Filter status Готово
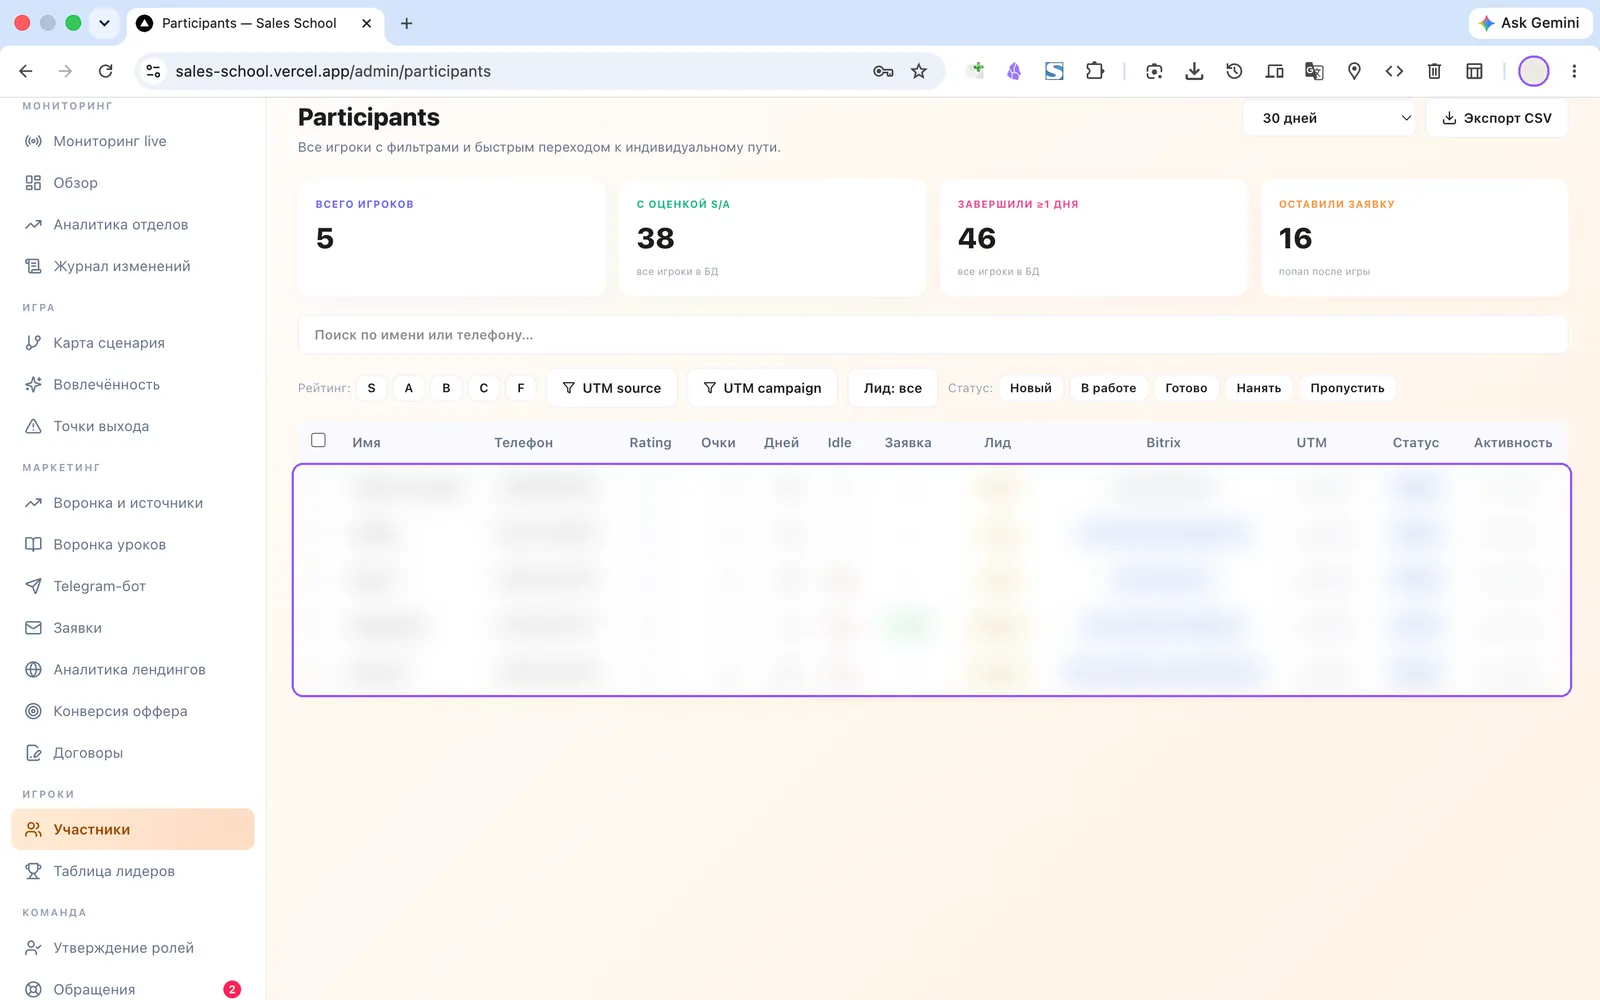The image size is (1600, 1000). click(1186, 388)
